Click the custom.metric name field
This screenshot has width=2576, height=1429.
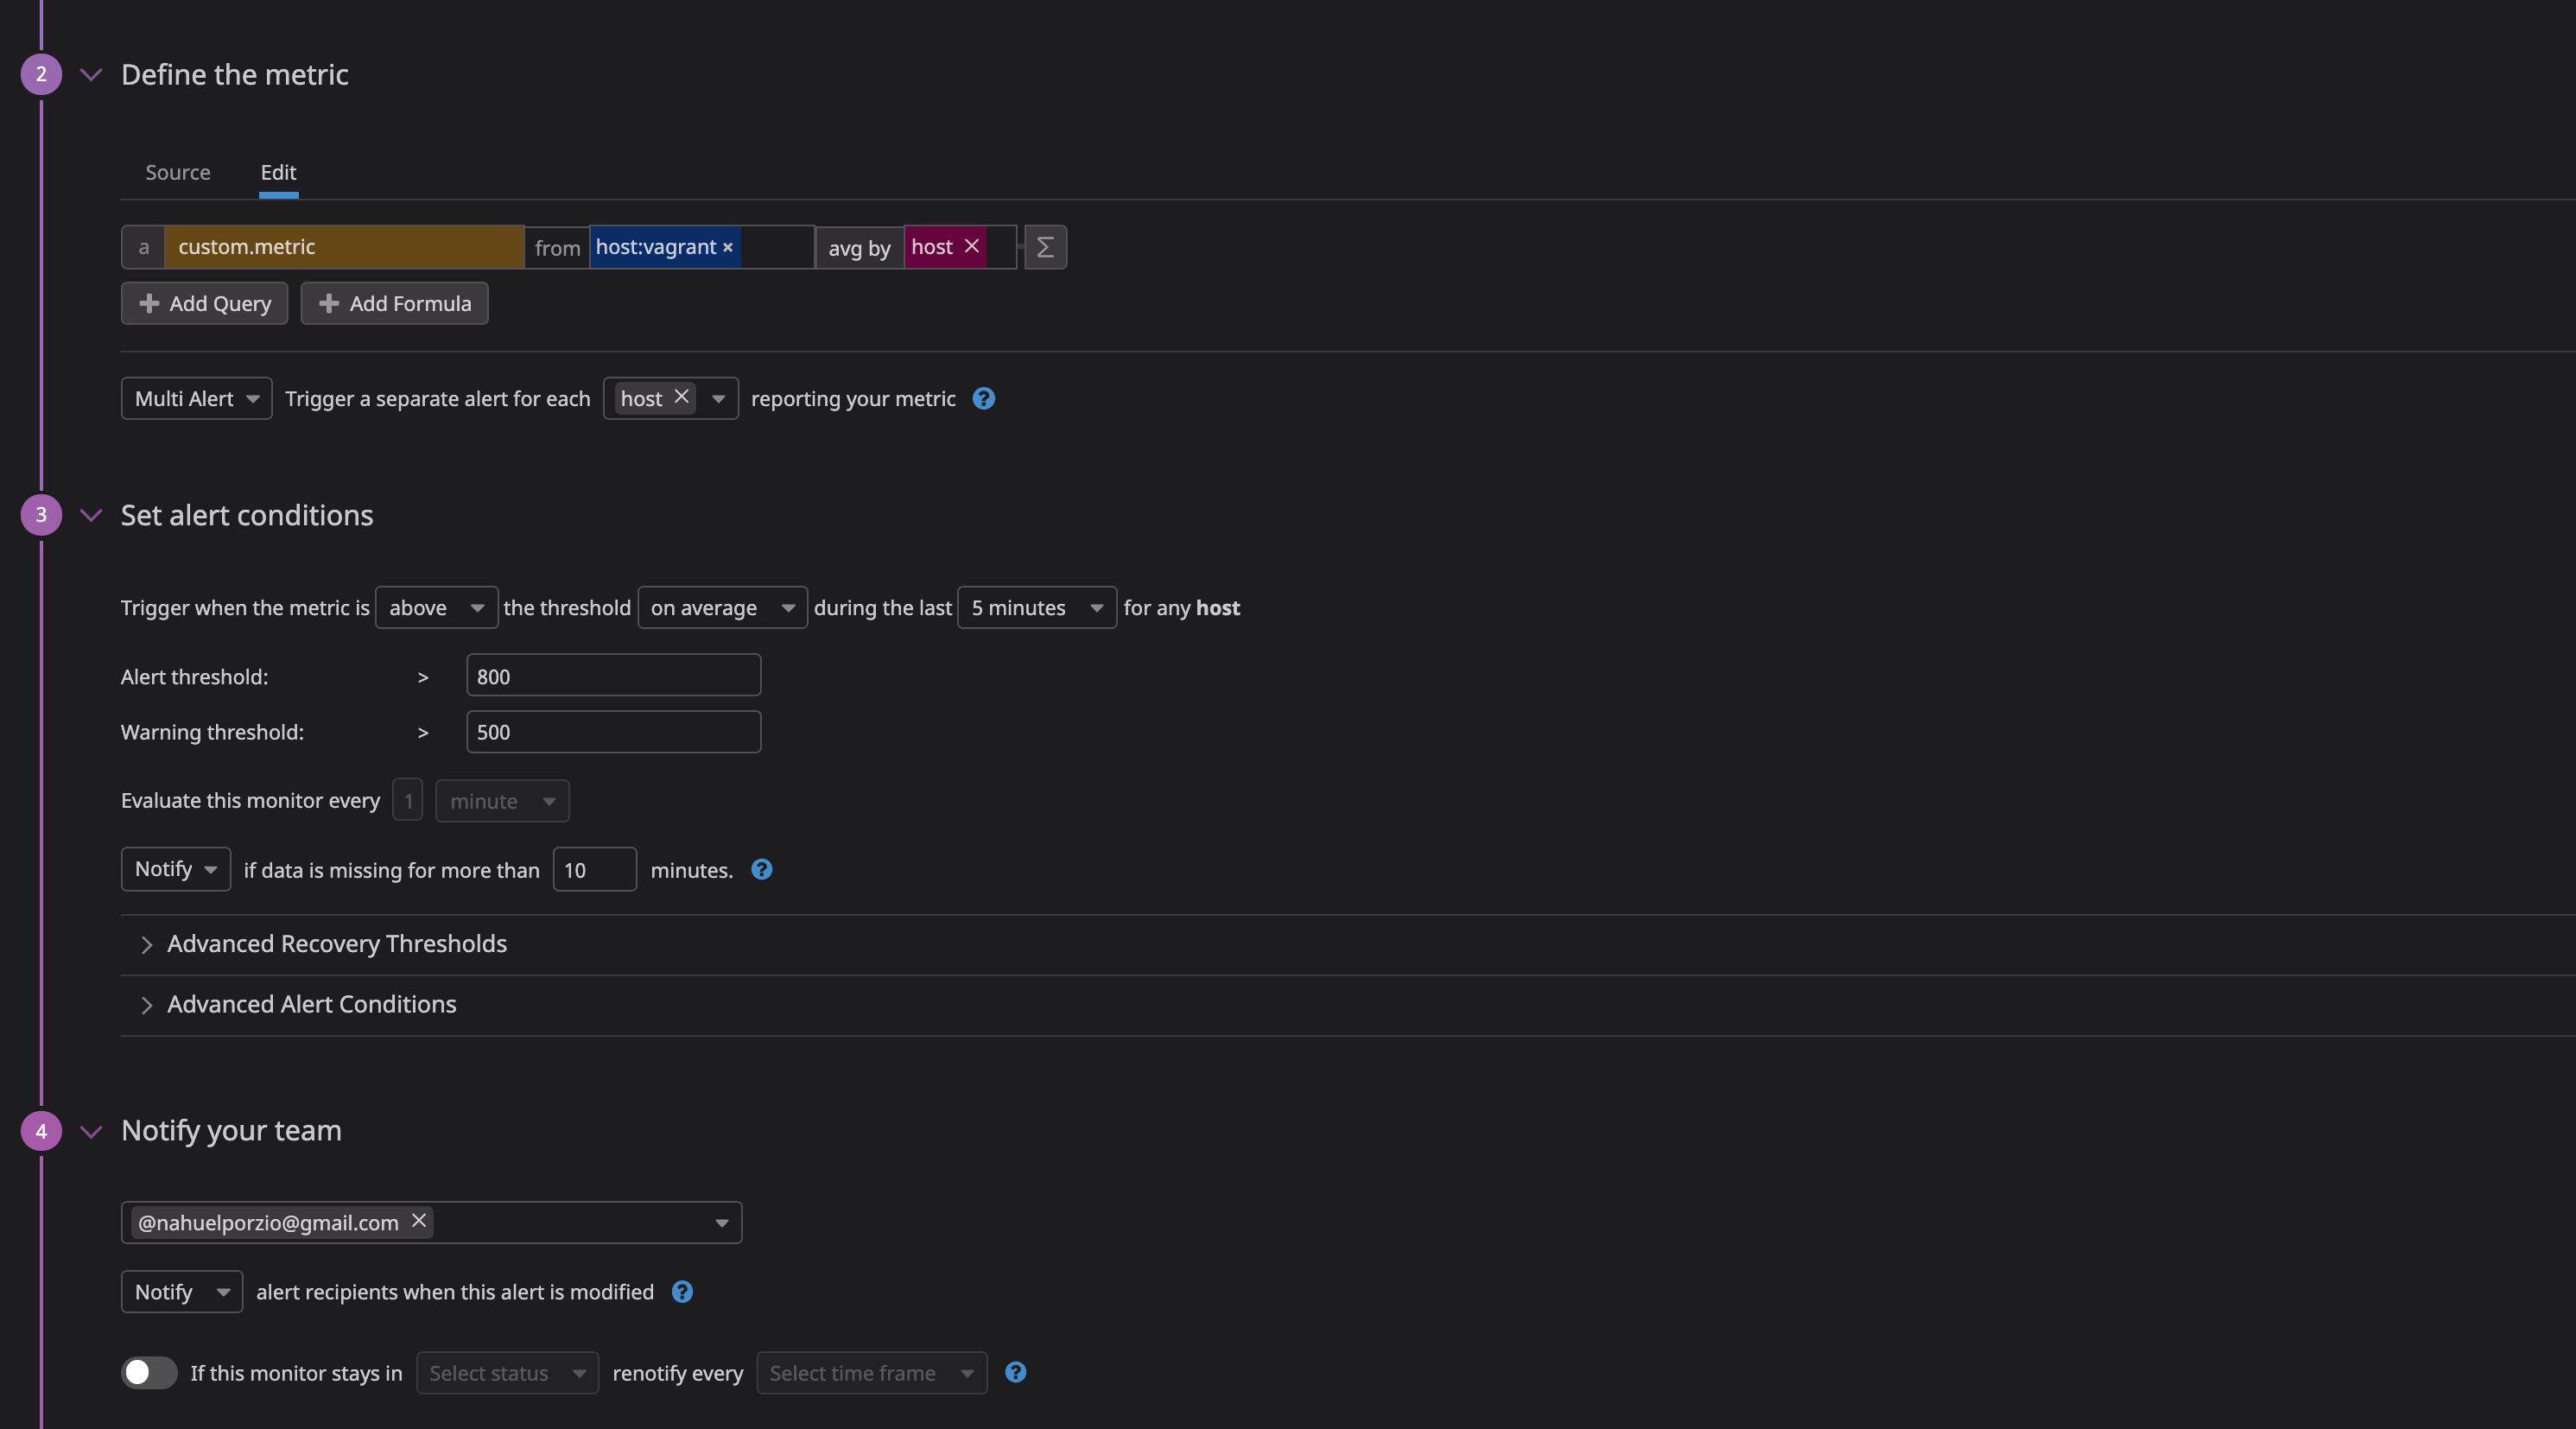(344, 247)
